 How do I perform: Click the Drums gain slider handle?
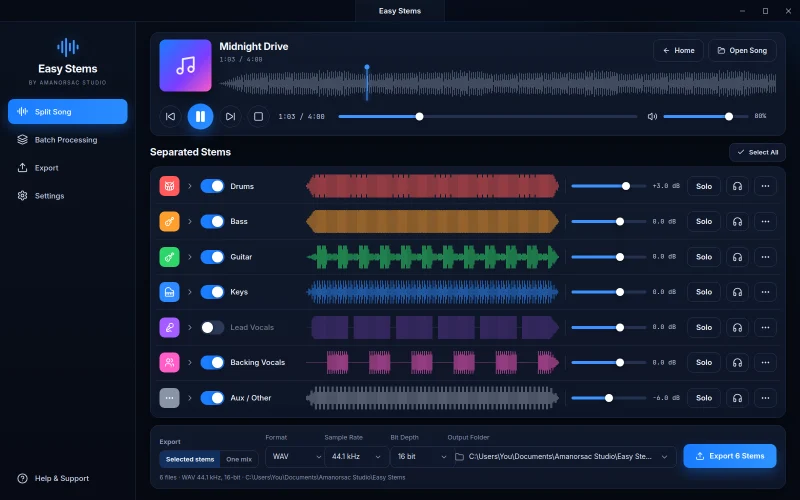(x=626, y=186)
